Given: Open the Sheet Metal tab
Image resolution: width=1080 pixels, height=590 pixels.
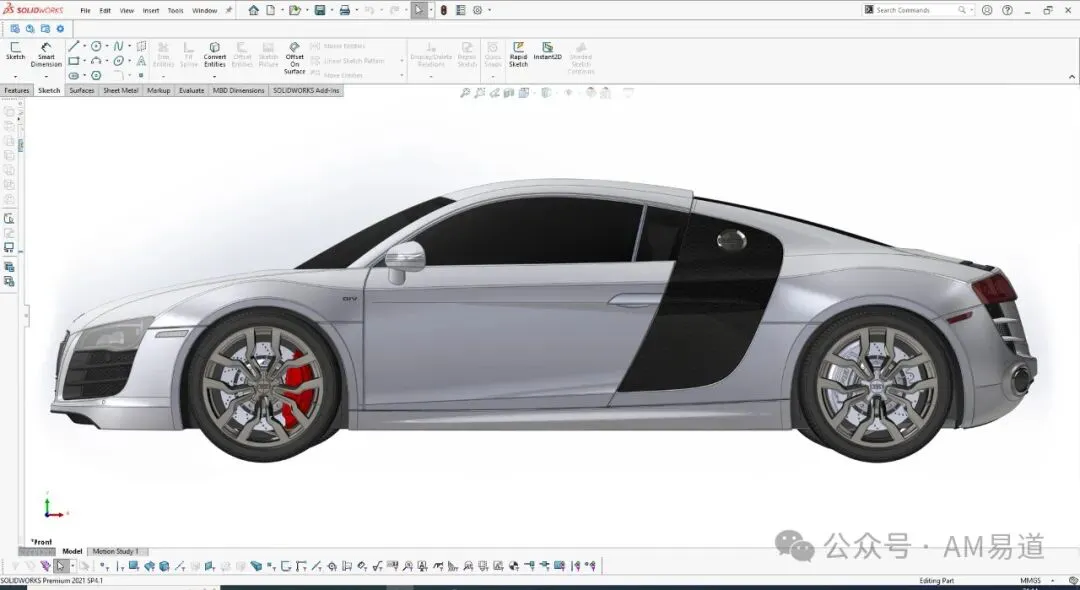Looking at the screenshot, I should [x=121, y=90].
